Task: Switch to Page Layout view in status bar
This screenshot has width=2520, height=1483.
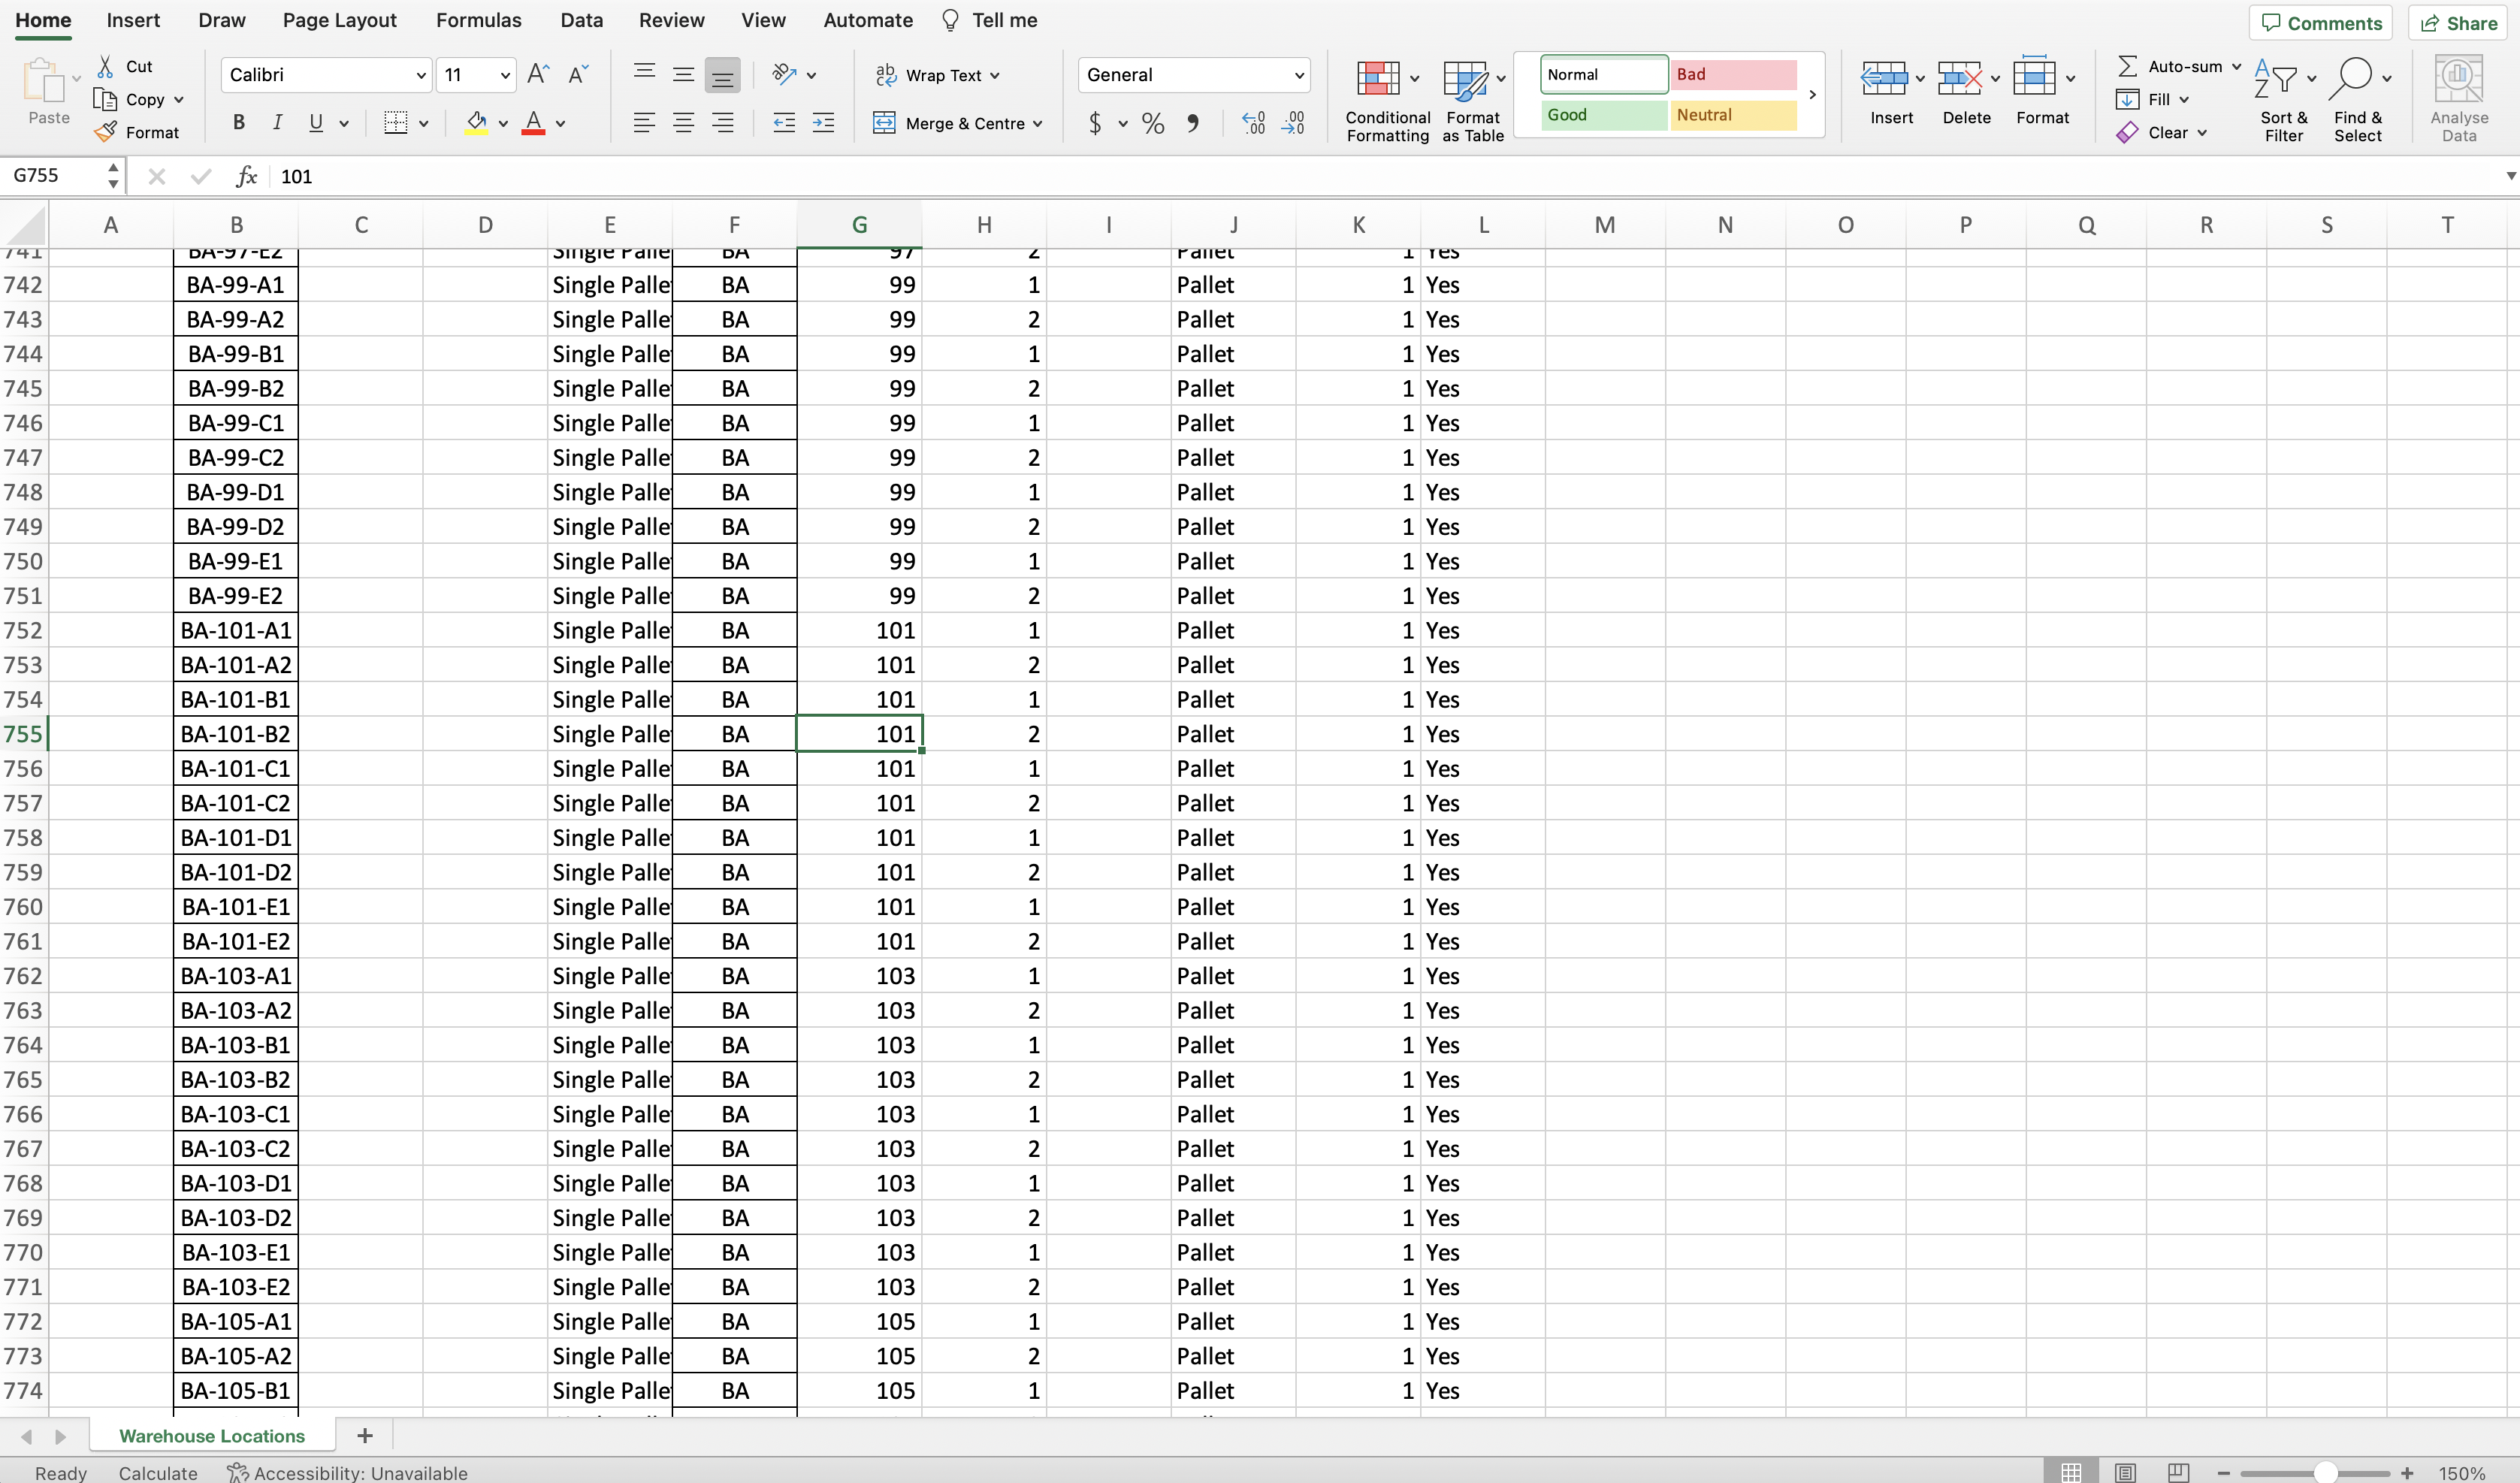Action: (2125, 1472)
